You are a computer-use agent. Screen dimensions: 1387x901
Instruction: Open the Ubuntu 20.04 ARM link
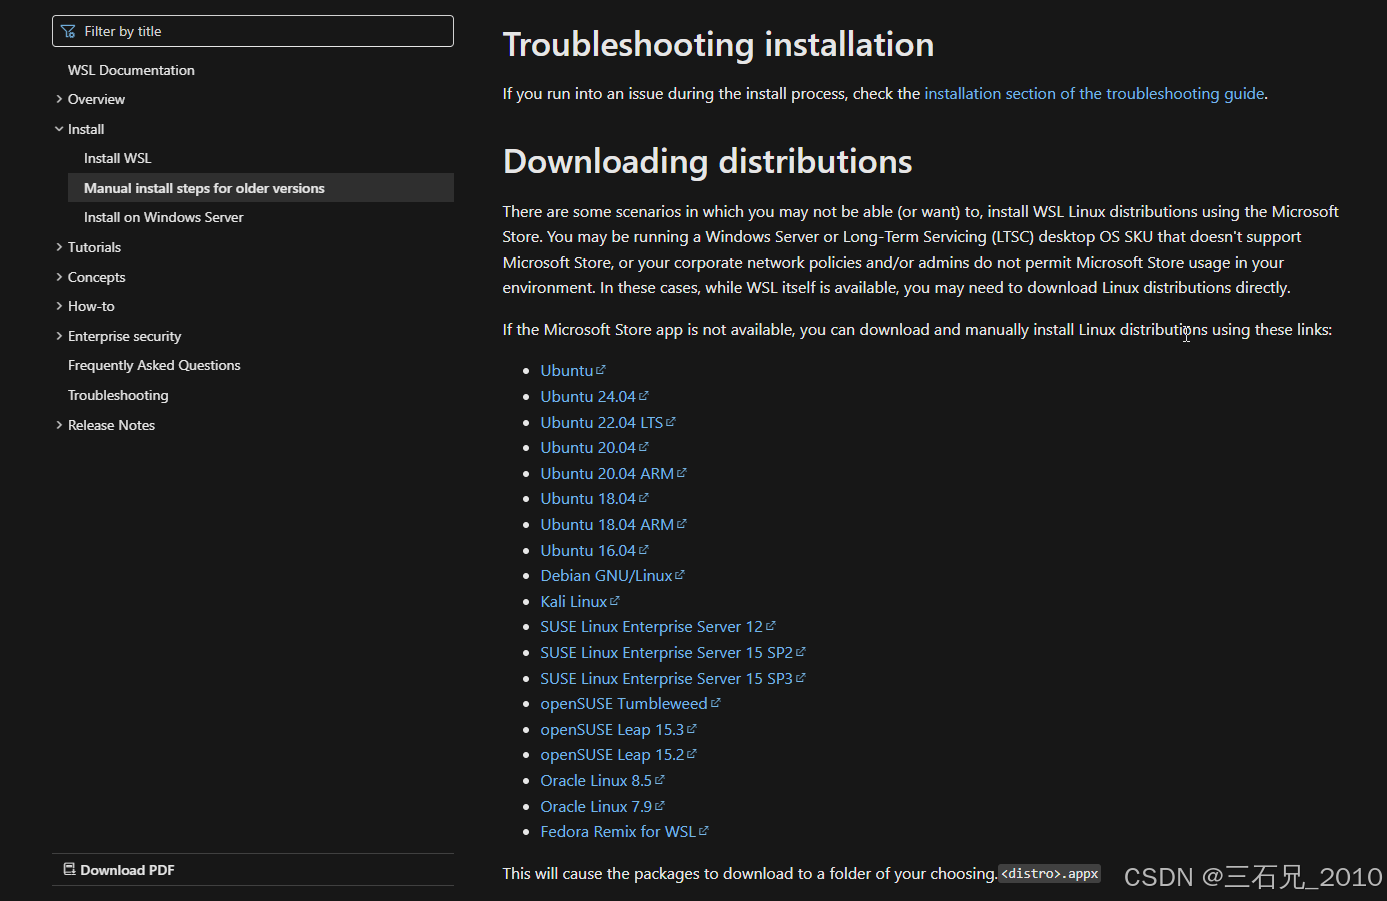(607, 473)
